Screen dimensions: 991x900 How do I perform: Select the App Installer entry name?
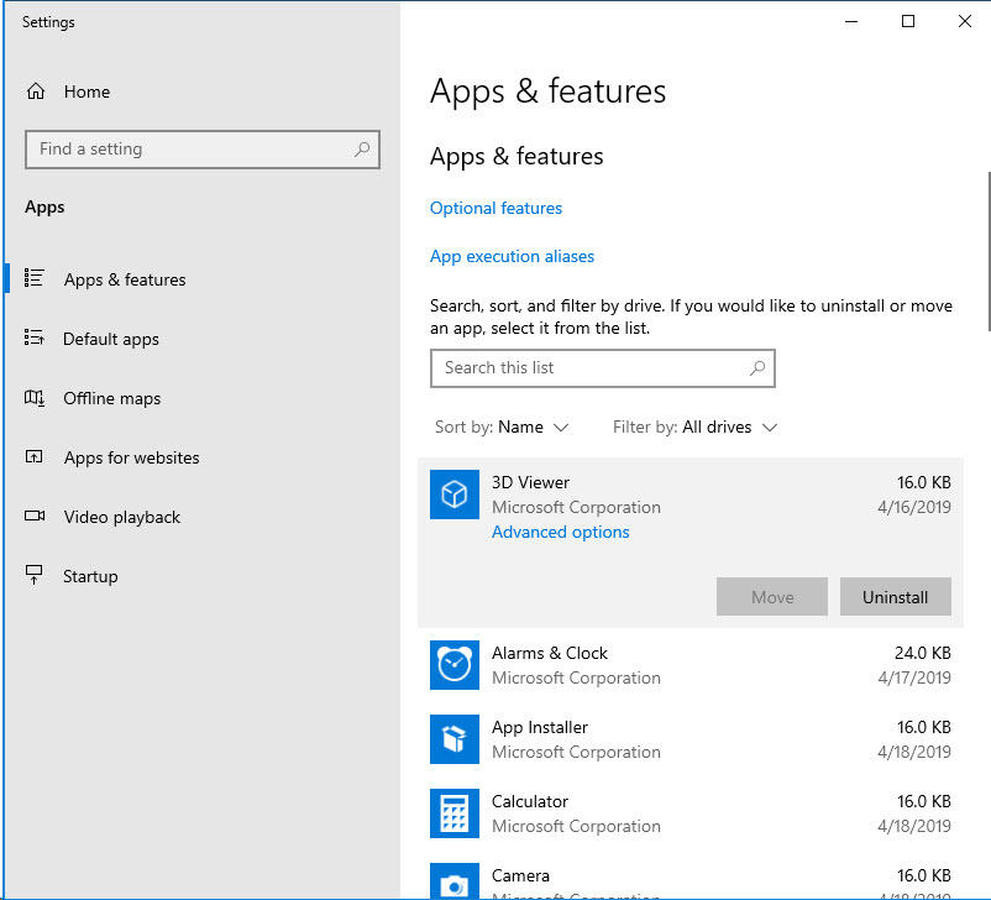(x=540, y=727)
